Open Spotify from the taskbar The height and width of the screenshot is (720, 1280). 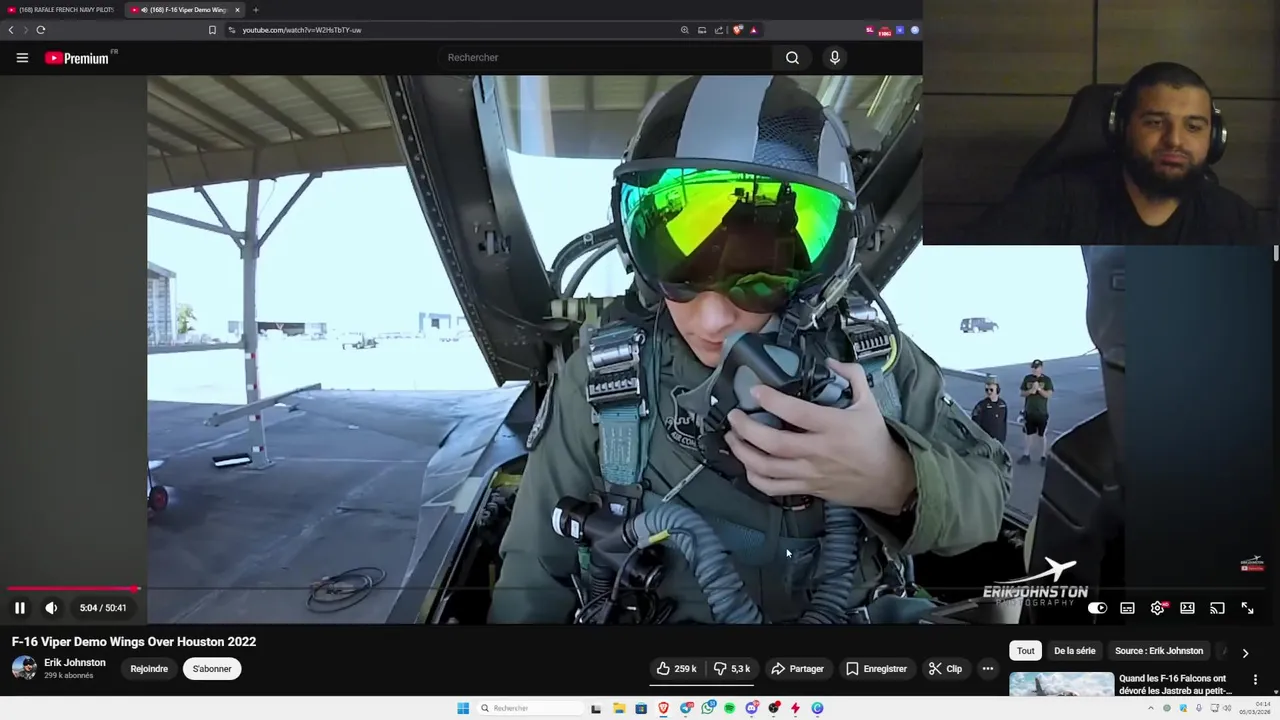729,708
